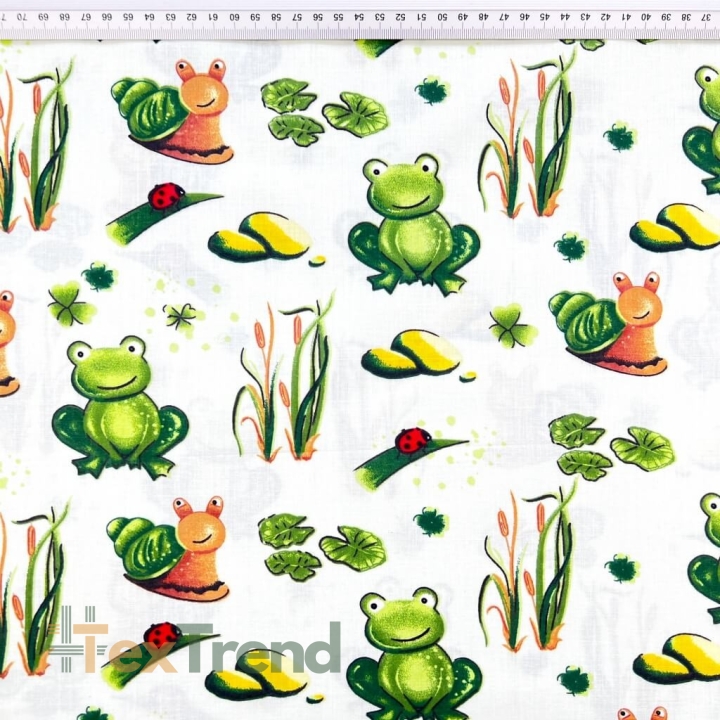Click the cattail reeds at the lower right

click(x=528, y=566)
